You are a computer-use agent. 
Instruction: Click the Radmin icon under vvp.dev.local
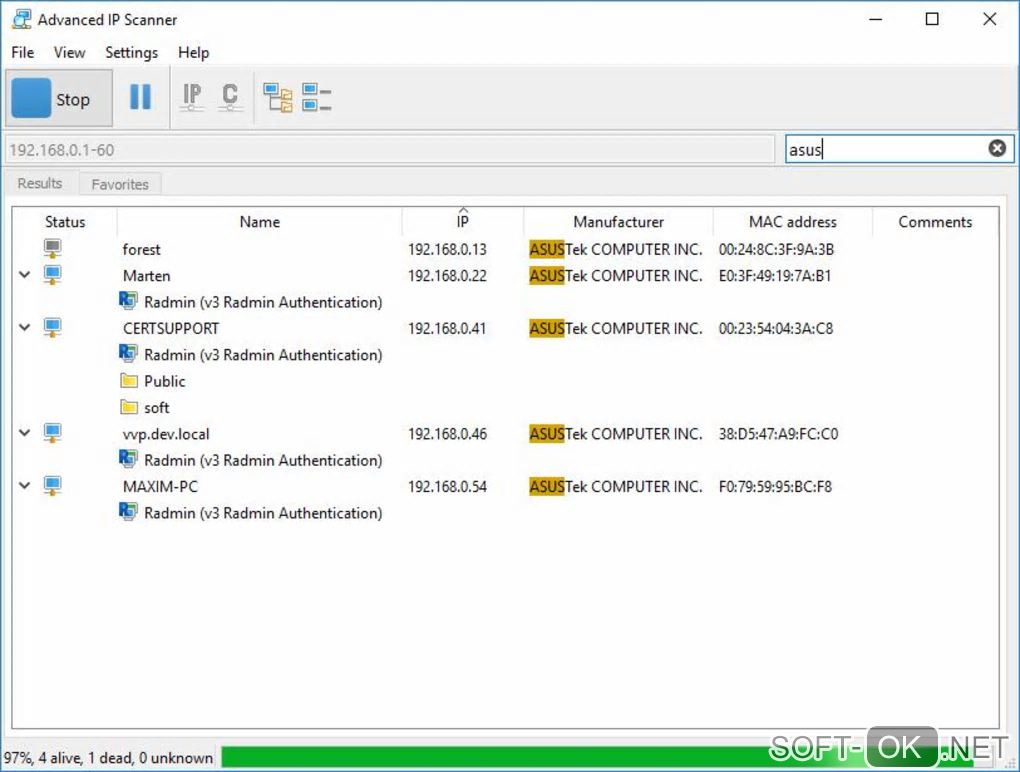click(128, 459)
